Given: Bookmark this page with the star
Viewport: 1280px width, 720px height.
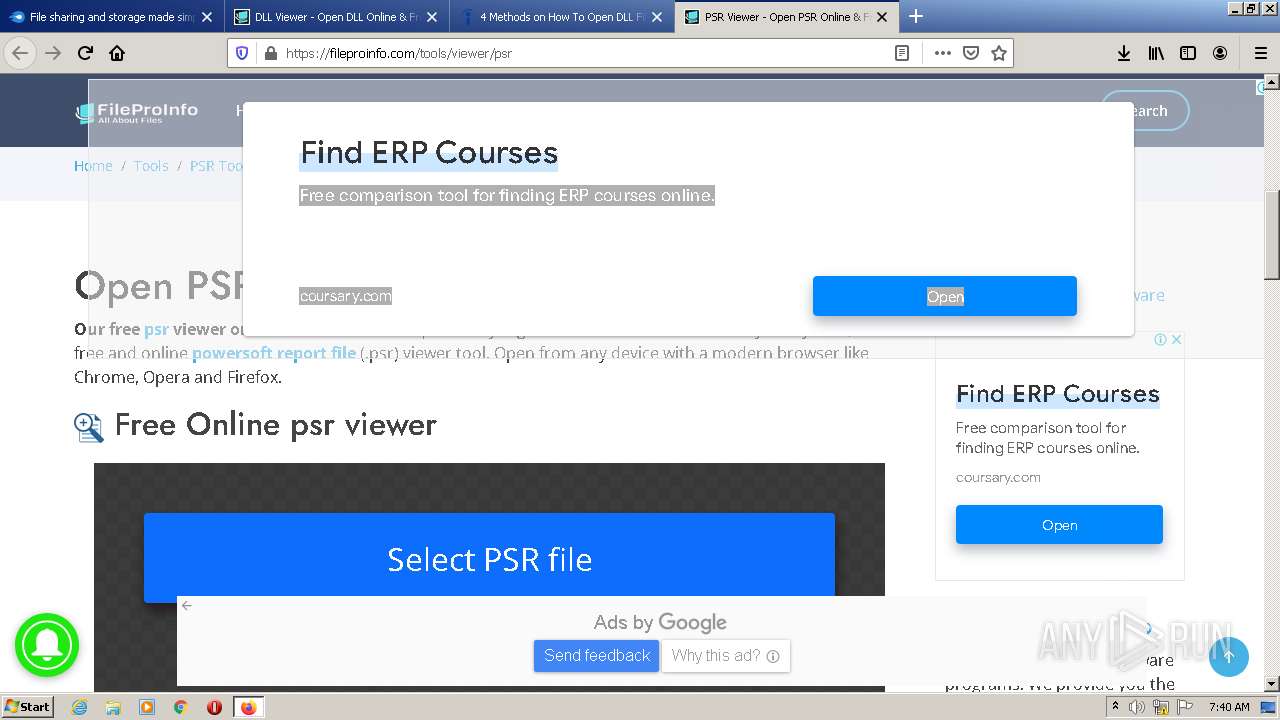Looking at the screenshot, I should 998,53.
